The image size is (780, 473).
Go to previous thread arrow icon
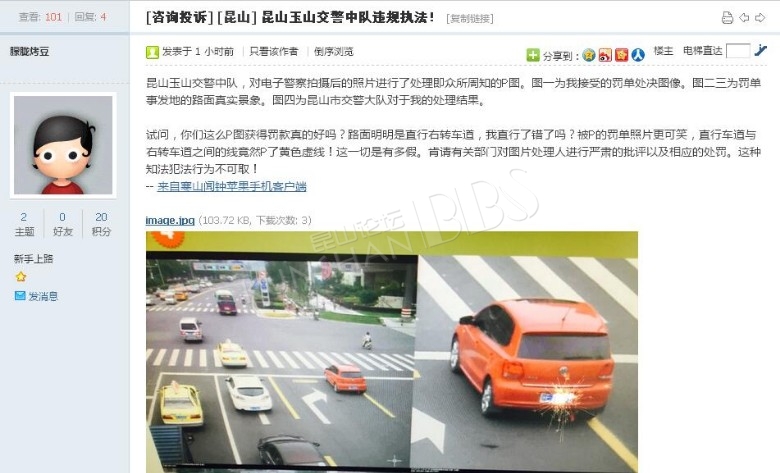(x=744, y=18)
